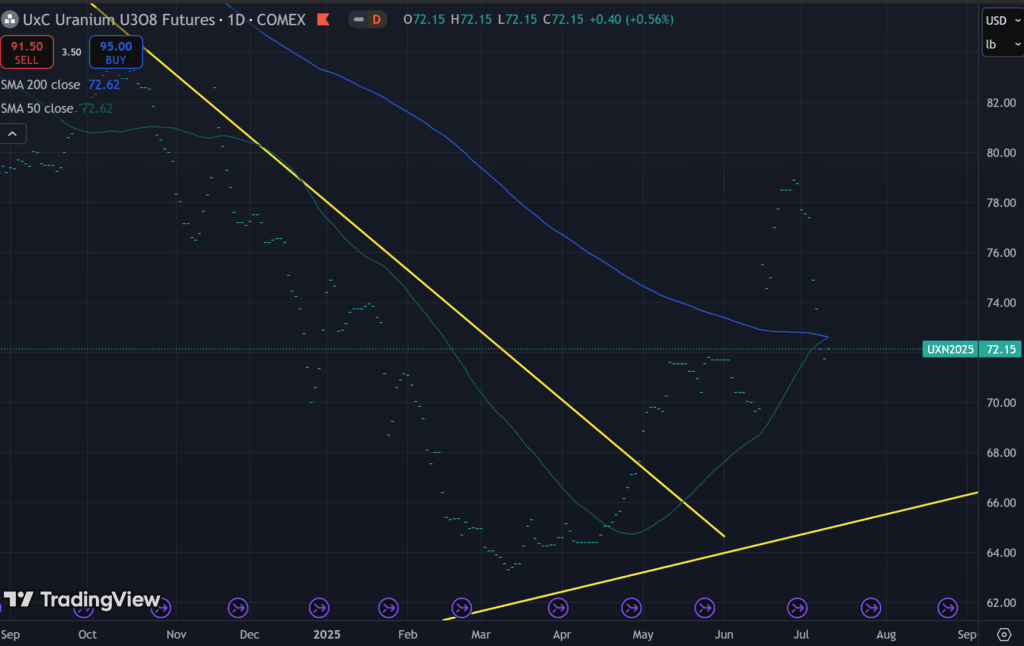Click the 70.00 price axis label

[1001, 403]
